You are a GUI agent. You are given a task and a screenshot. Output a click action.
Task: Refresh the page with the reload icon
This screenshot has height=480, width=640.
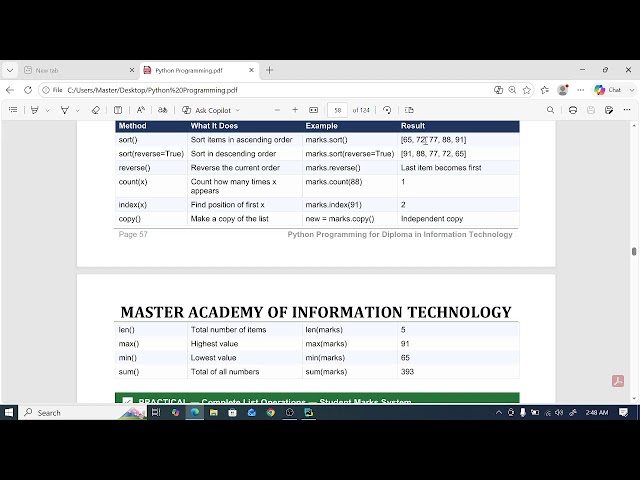coord(28,90)
